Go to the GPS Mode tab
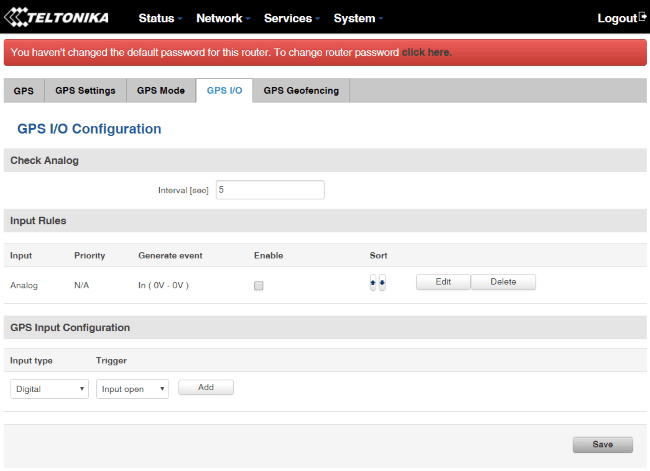This screenshot has width=650, height=471. [160, 91]
